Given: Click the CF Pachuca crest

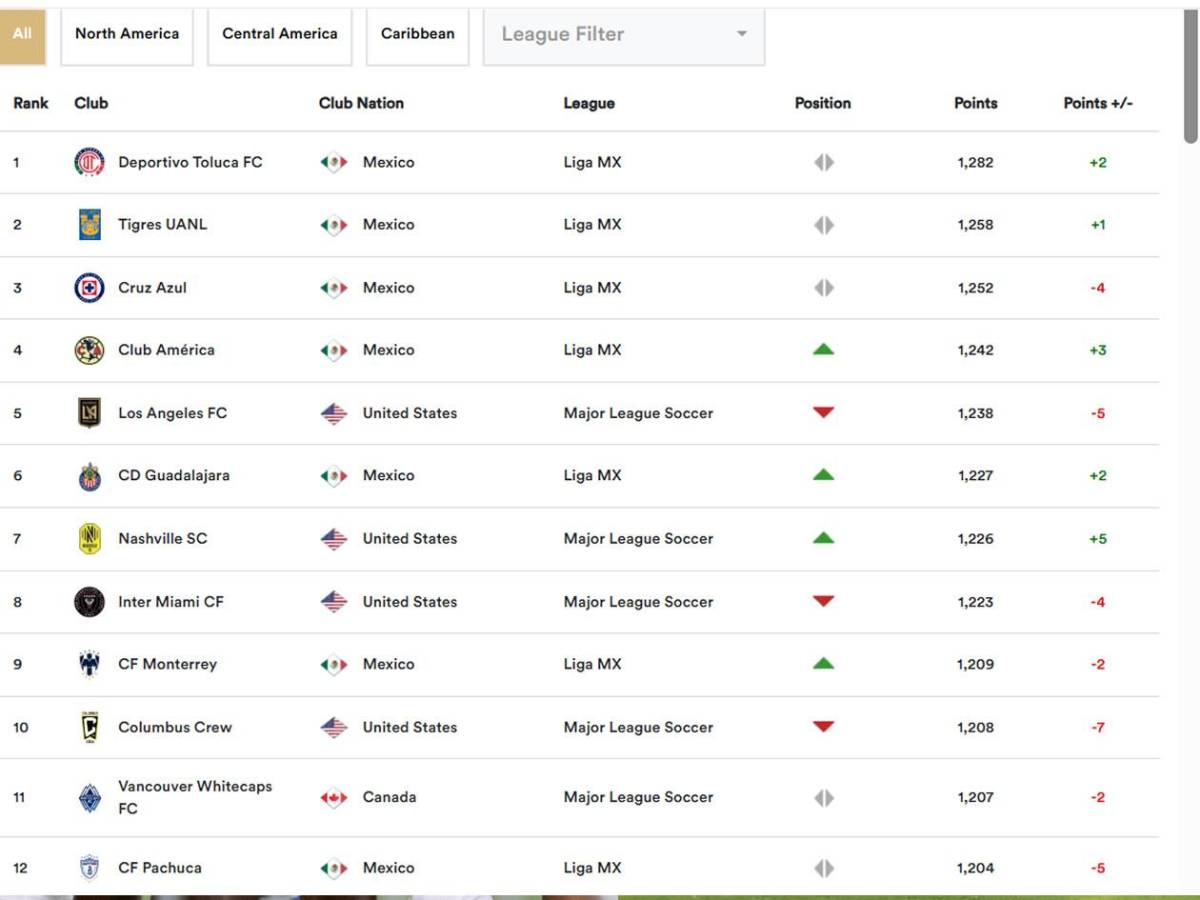Looking at the screenshot, I should (89, 868).
